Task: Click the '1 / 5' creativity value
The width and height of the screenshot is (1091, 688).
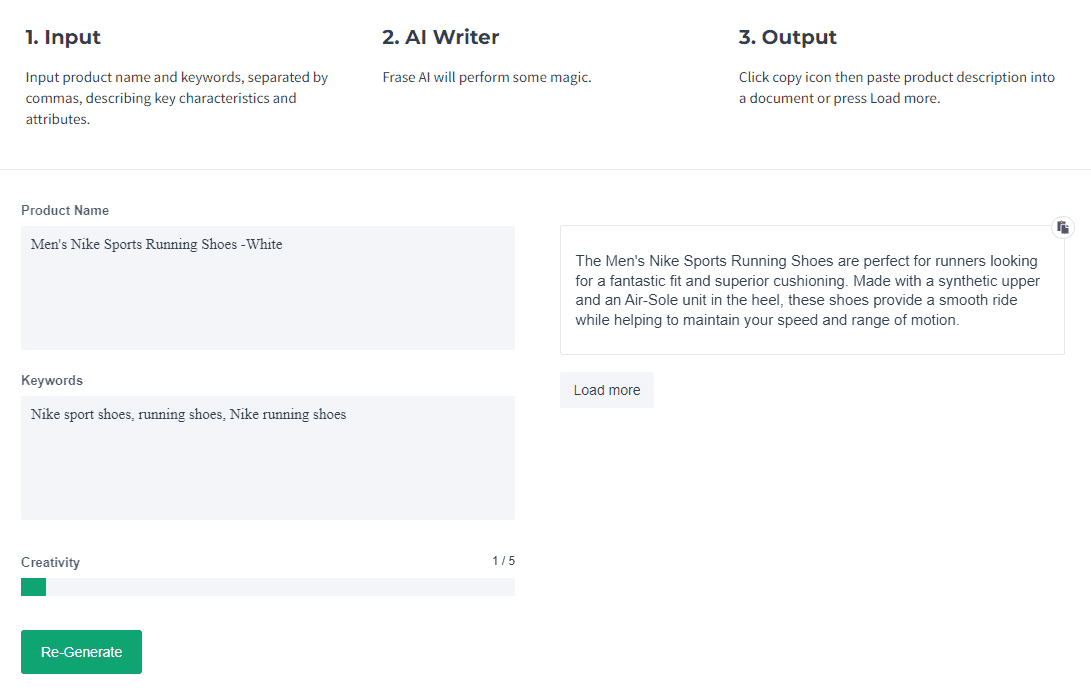Action: tap(504, 561)
